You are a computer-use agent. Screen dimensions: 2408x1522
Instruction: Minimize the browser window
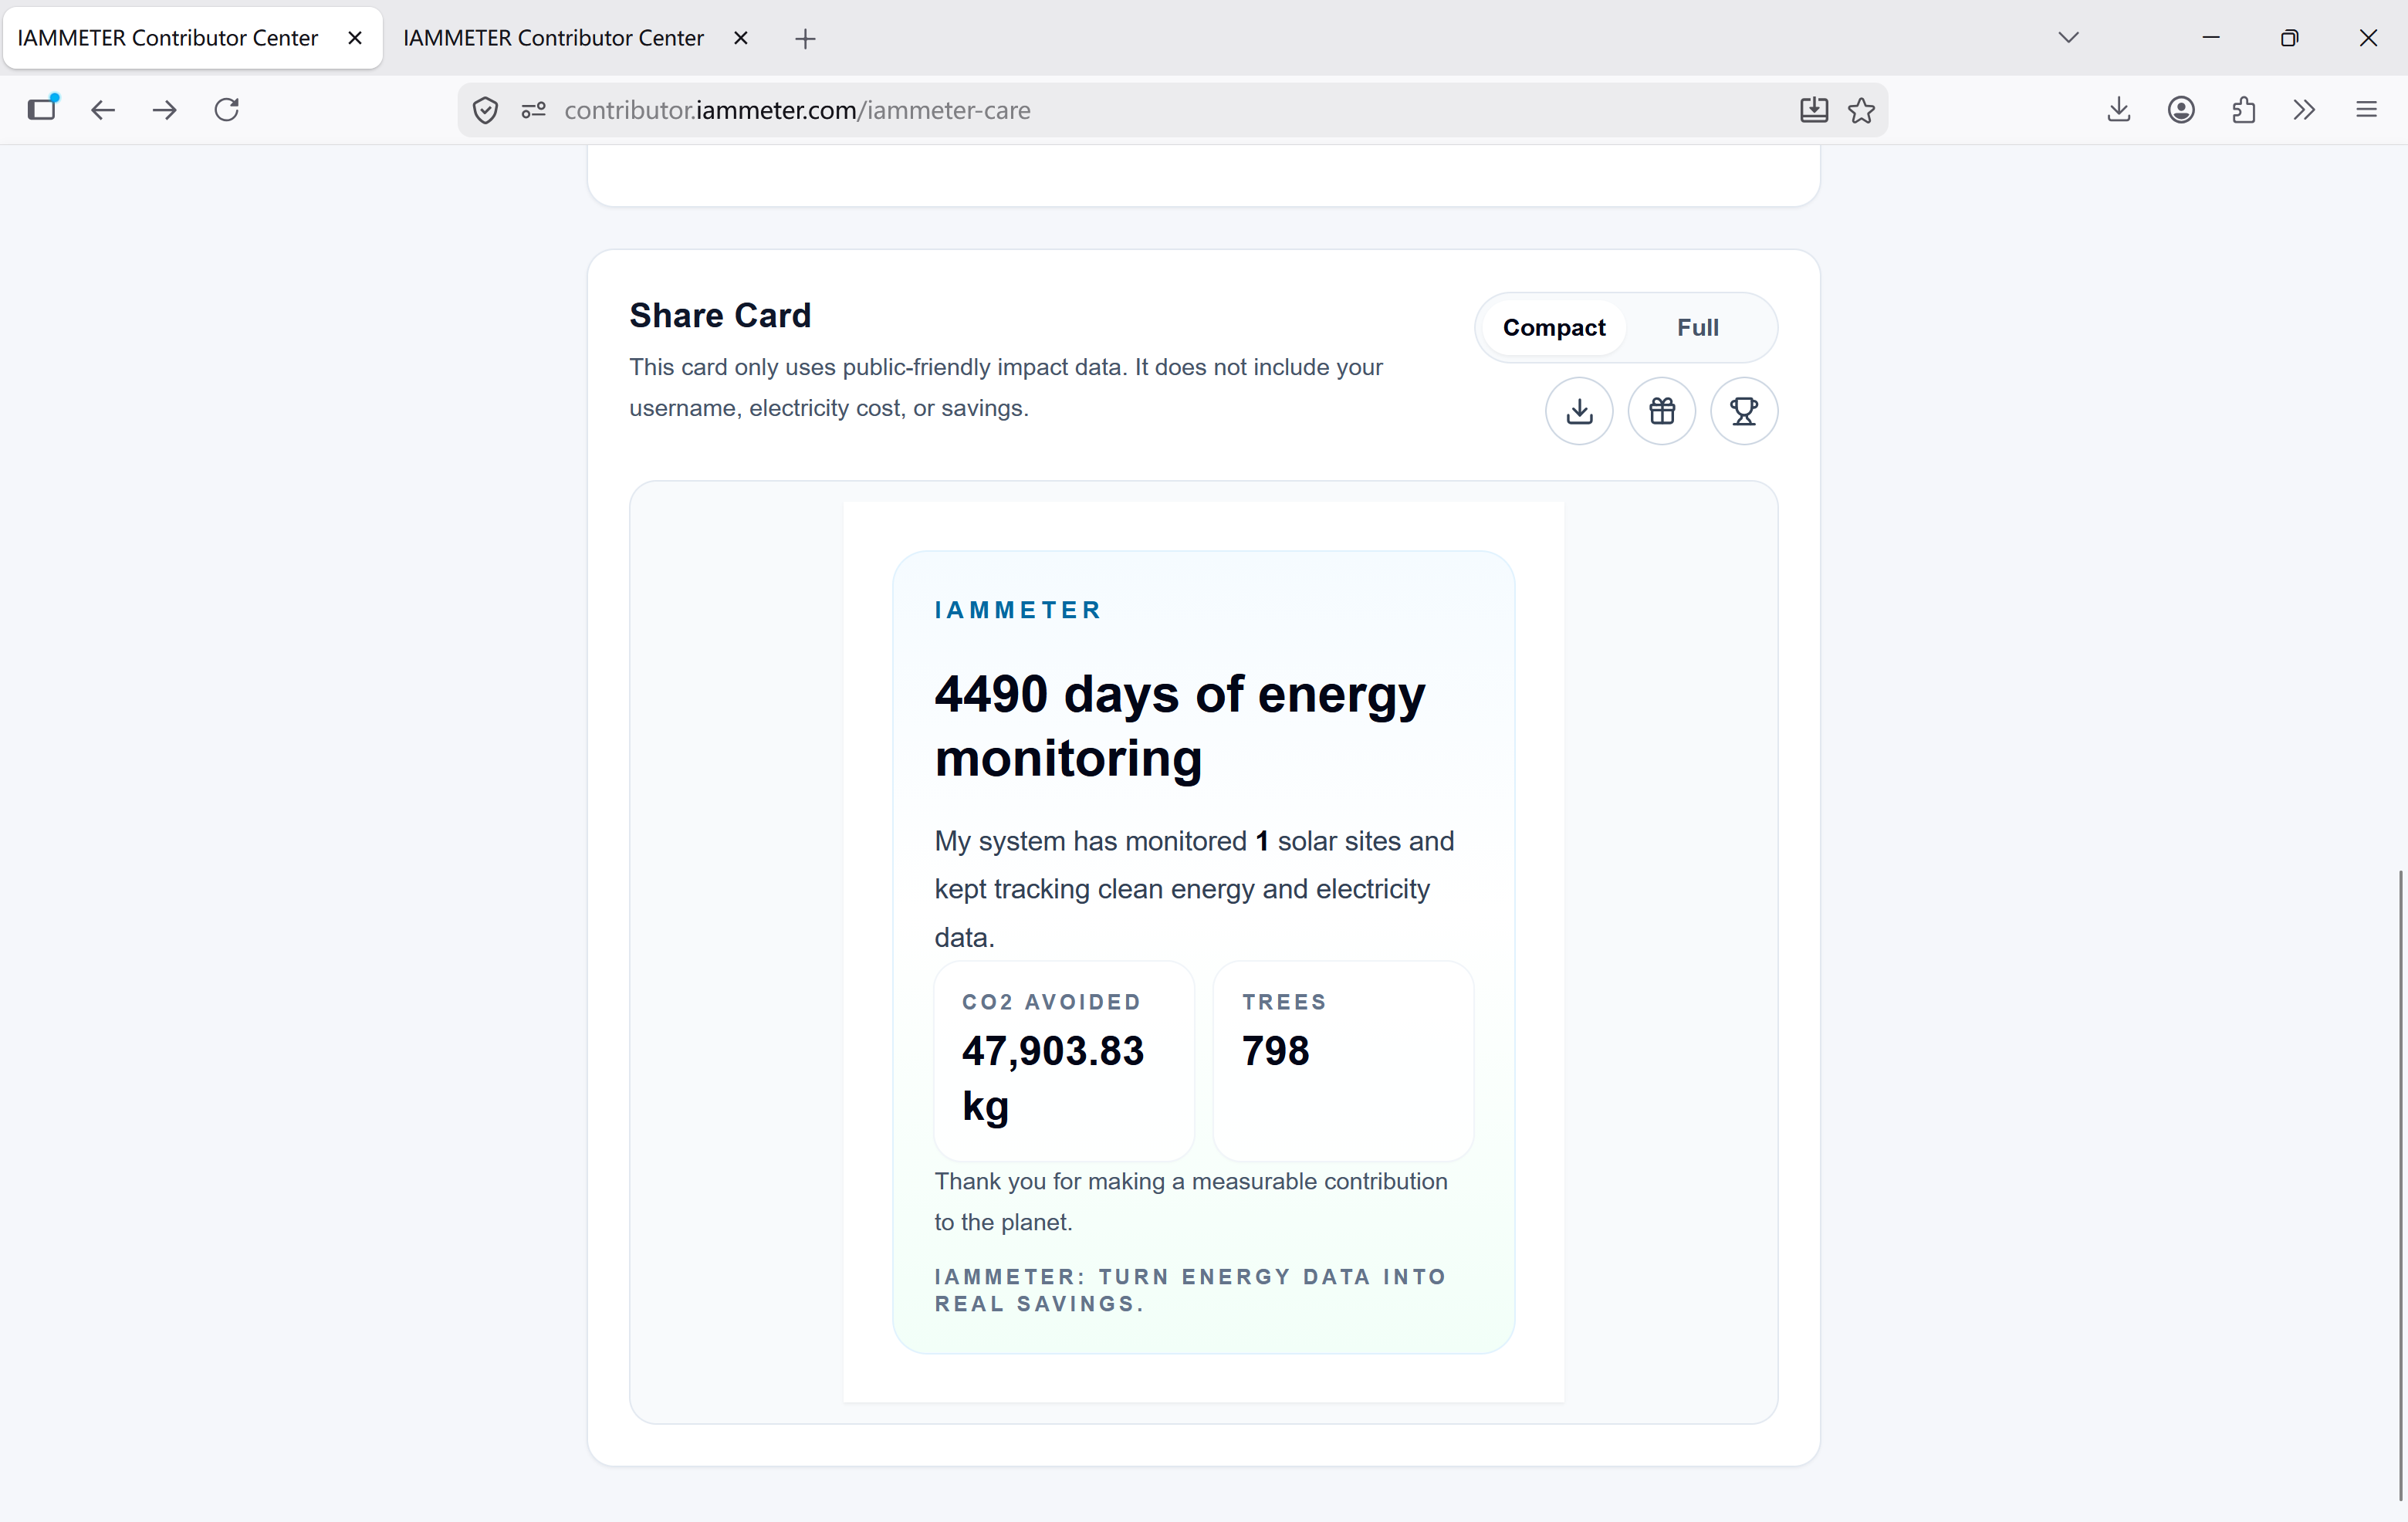tap(2211, 38)
